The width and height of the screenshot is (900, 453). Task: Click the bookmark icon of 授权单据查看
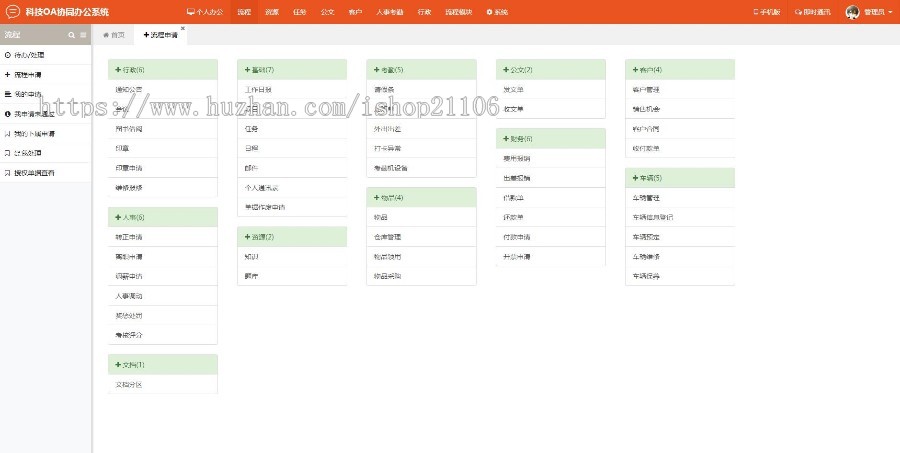(x=7, y=173)
